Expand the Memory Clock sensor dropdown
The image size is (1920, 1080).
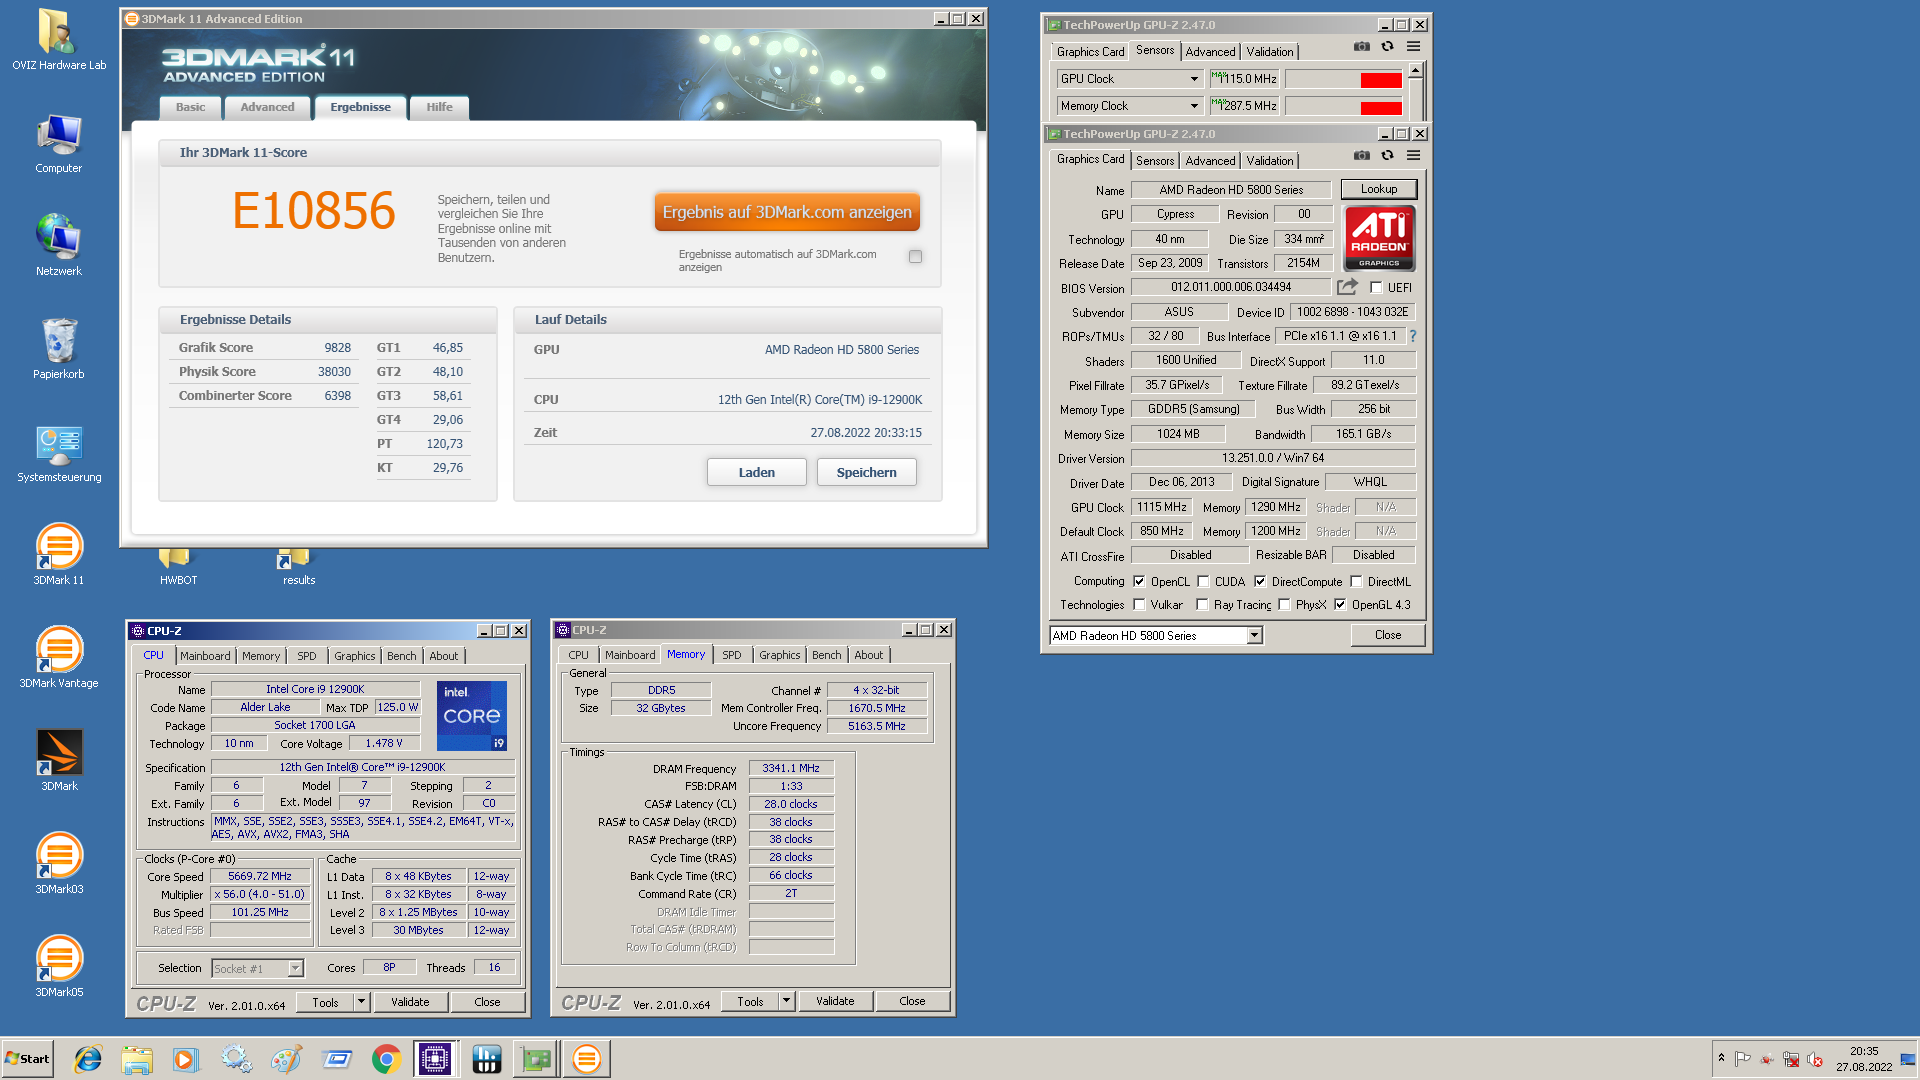1193,106
